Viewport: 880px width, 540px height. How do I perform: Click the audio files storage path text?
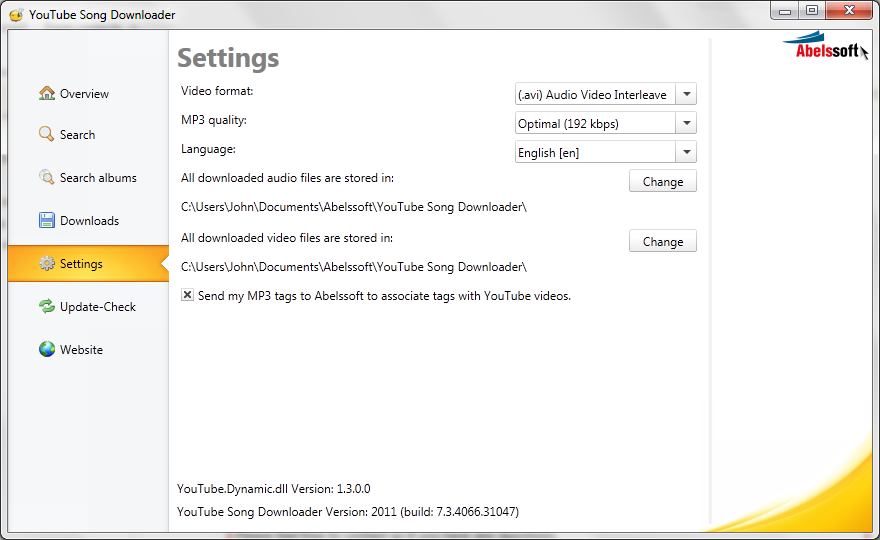[354, 207]
